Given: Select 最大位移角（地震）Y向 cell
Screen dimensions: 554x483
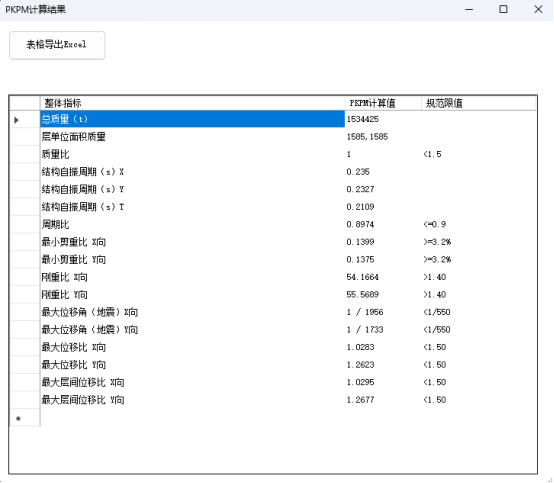Looking at the screenshot, I should (x=193, y=330).
